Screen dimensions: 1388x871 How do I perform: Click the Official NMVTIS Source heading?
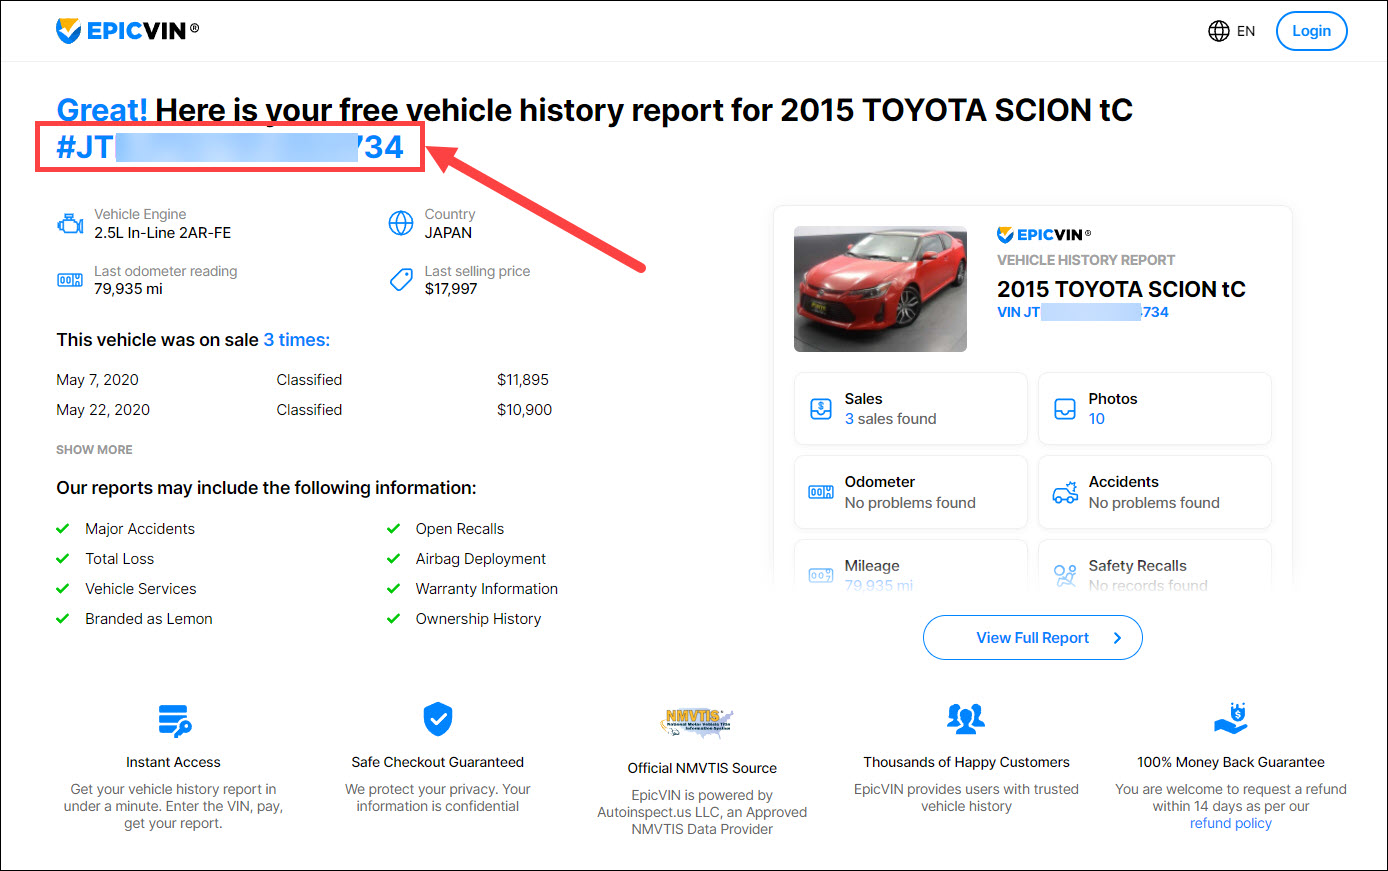pyautogui.click(x=702, y=768)
